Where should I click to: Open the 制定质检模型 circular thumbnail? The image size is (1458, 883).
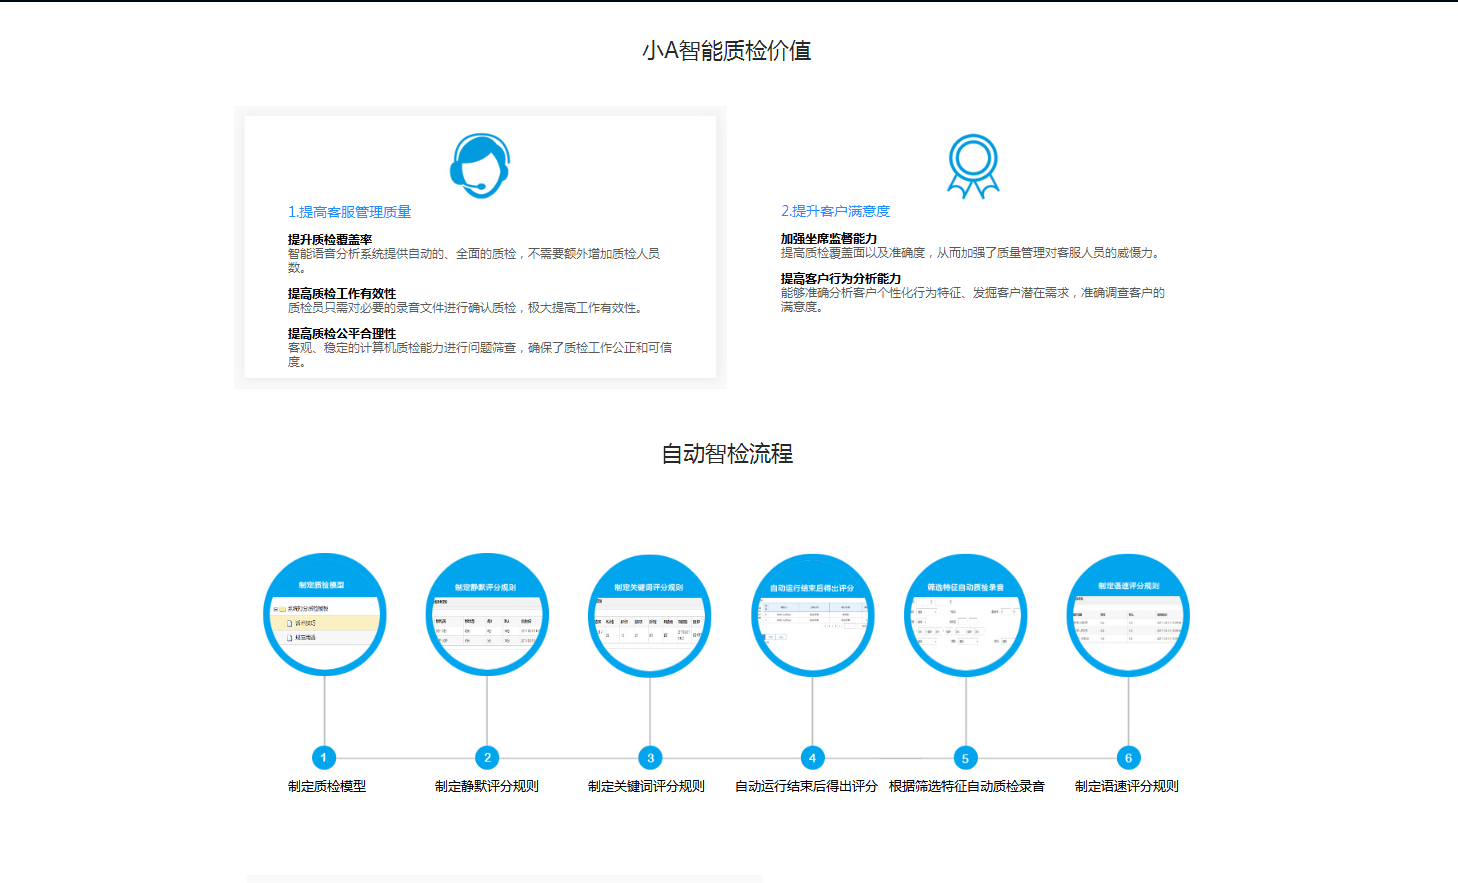pyautogui.click(x=325, y=614)
